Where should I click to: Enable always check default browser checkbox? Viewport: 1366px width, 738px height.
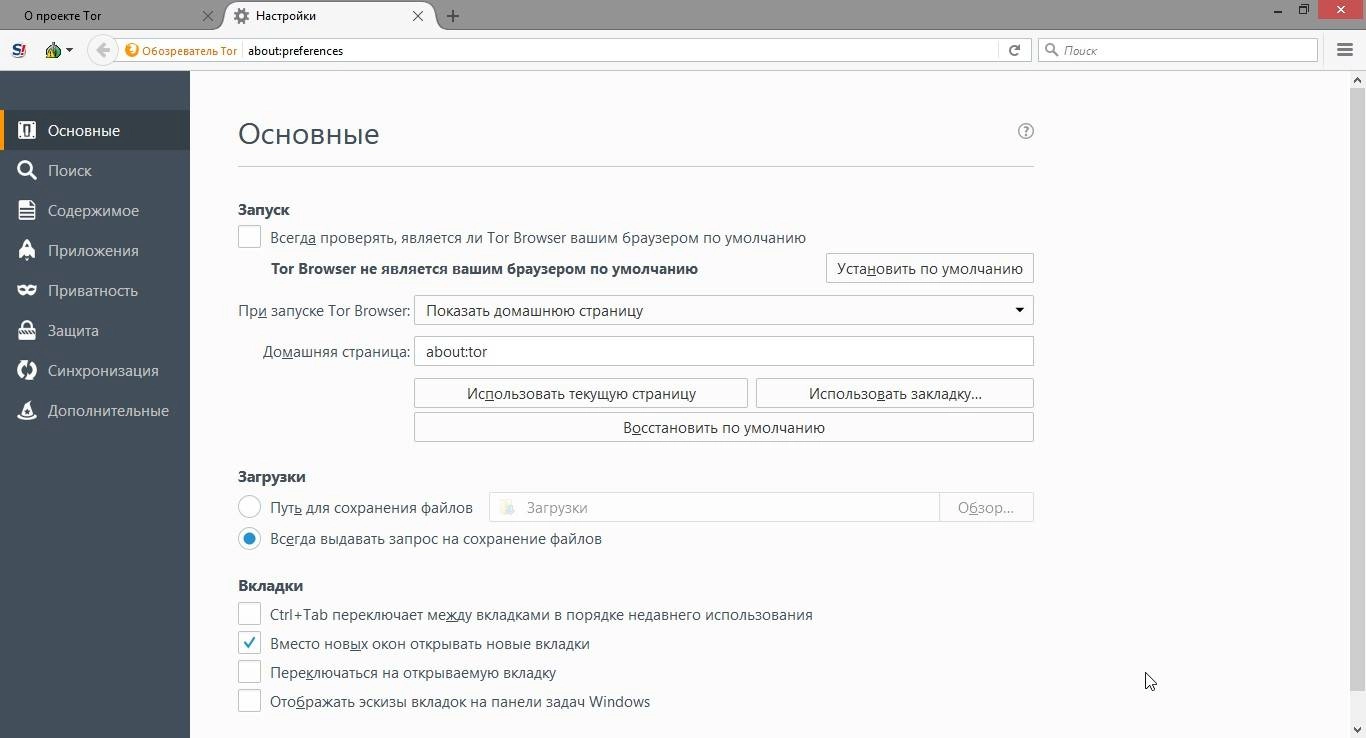[x=249, y=237]
